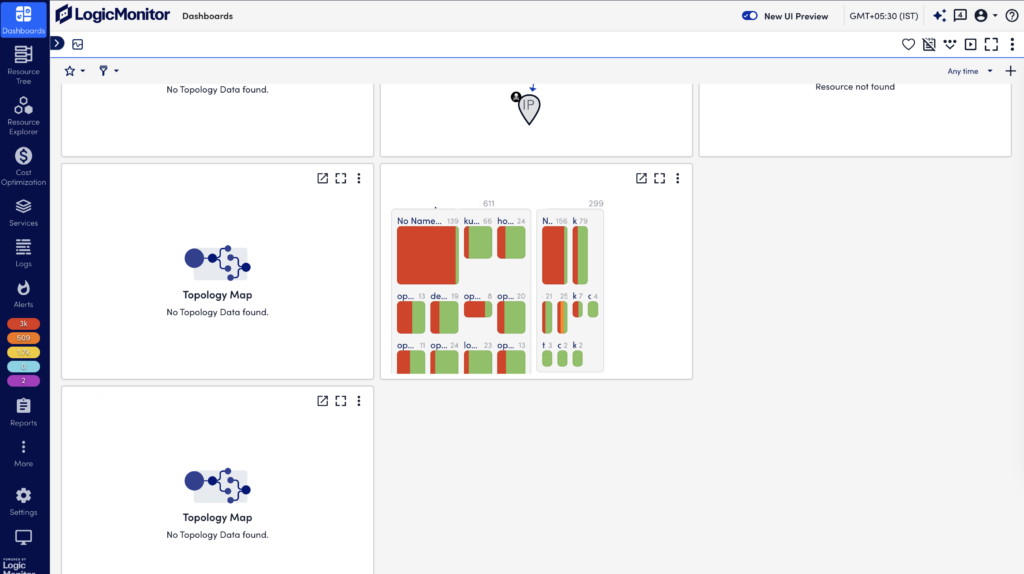Click the add widget plus button

click(x=1010, y=71)
